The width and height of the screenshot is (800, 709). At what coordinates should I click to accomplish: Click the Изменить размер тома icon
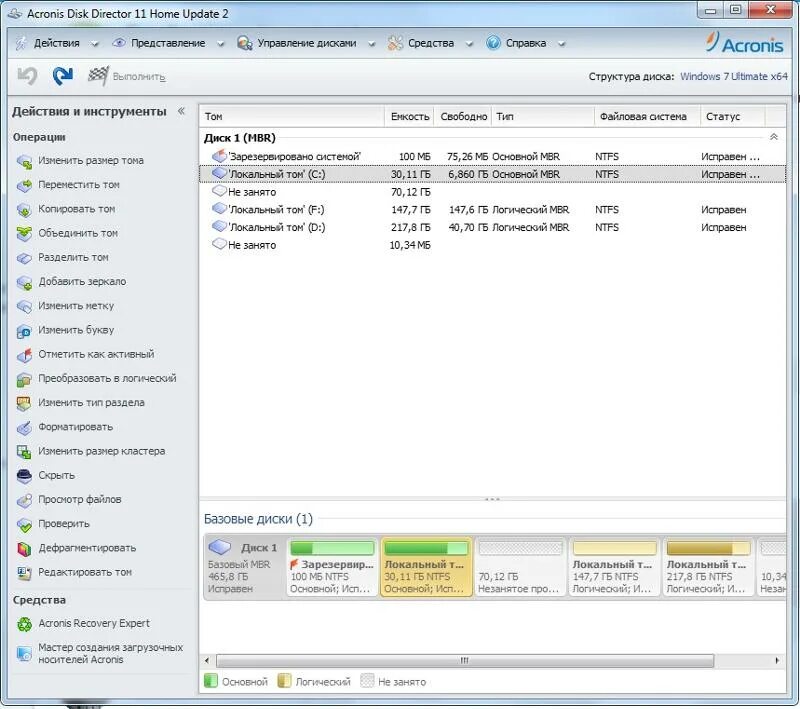[24, 161]
